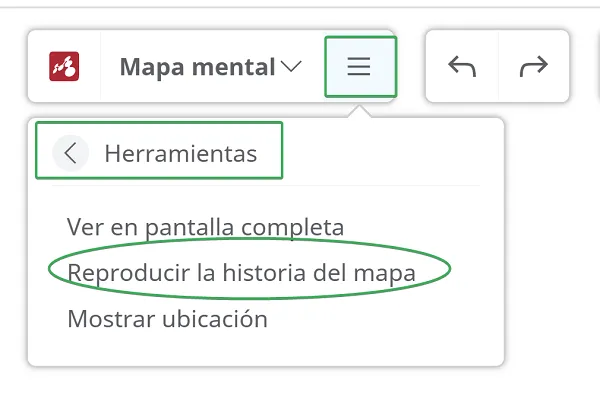Click the red MindMeister logo icon
This screenshot has height=412, width=600.
(64, 66)
